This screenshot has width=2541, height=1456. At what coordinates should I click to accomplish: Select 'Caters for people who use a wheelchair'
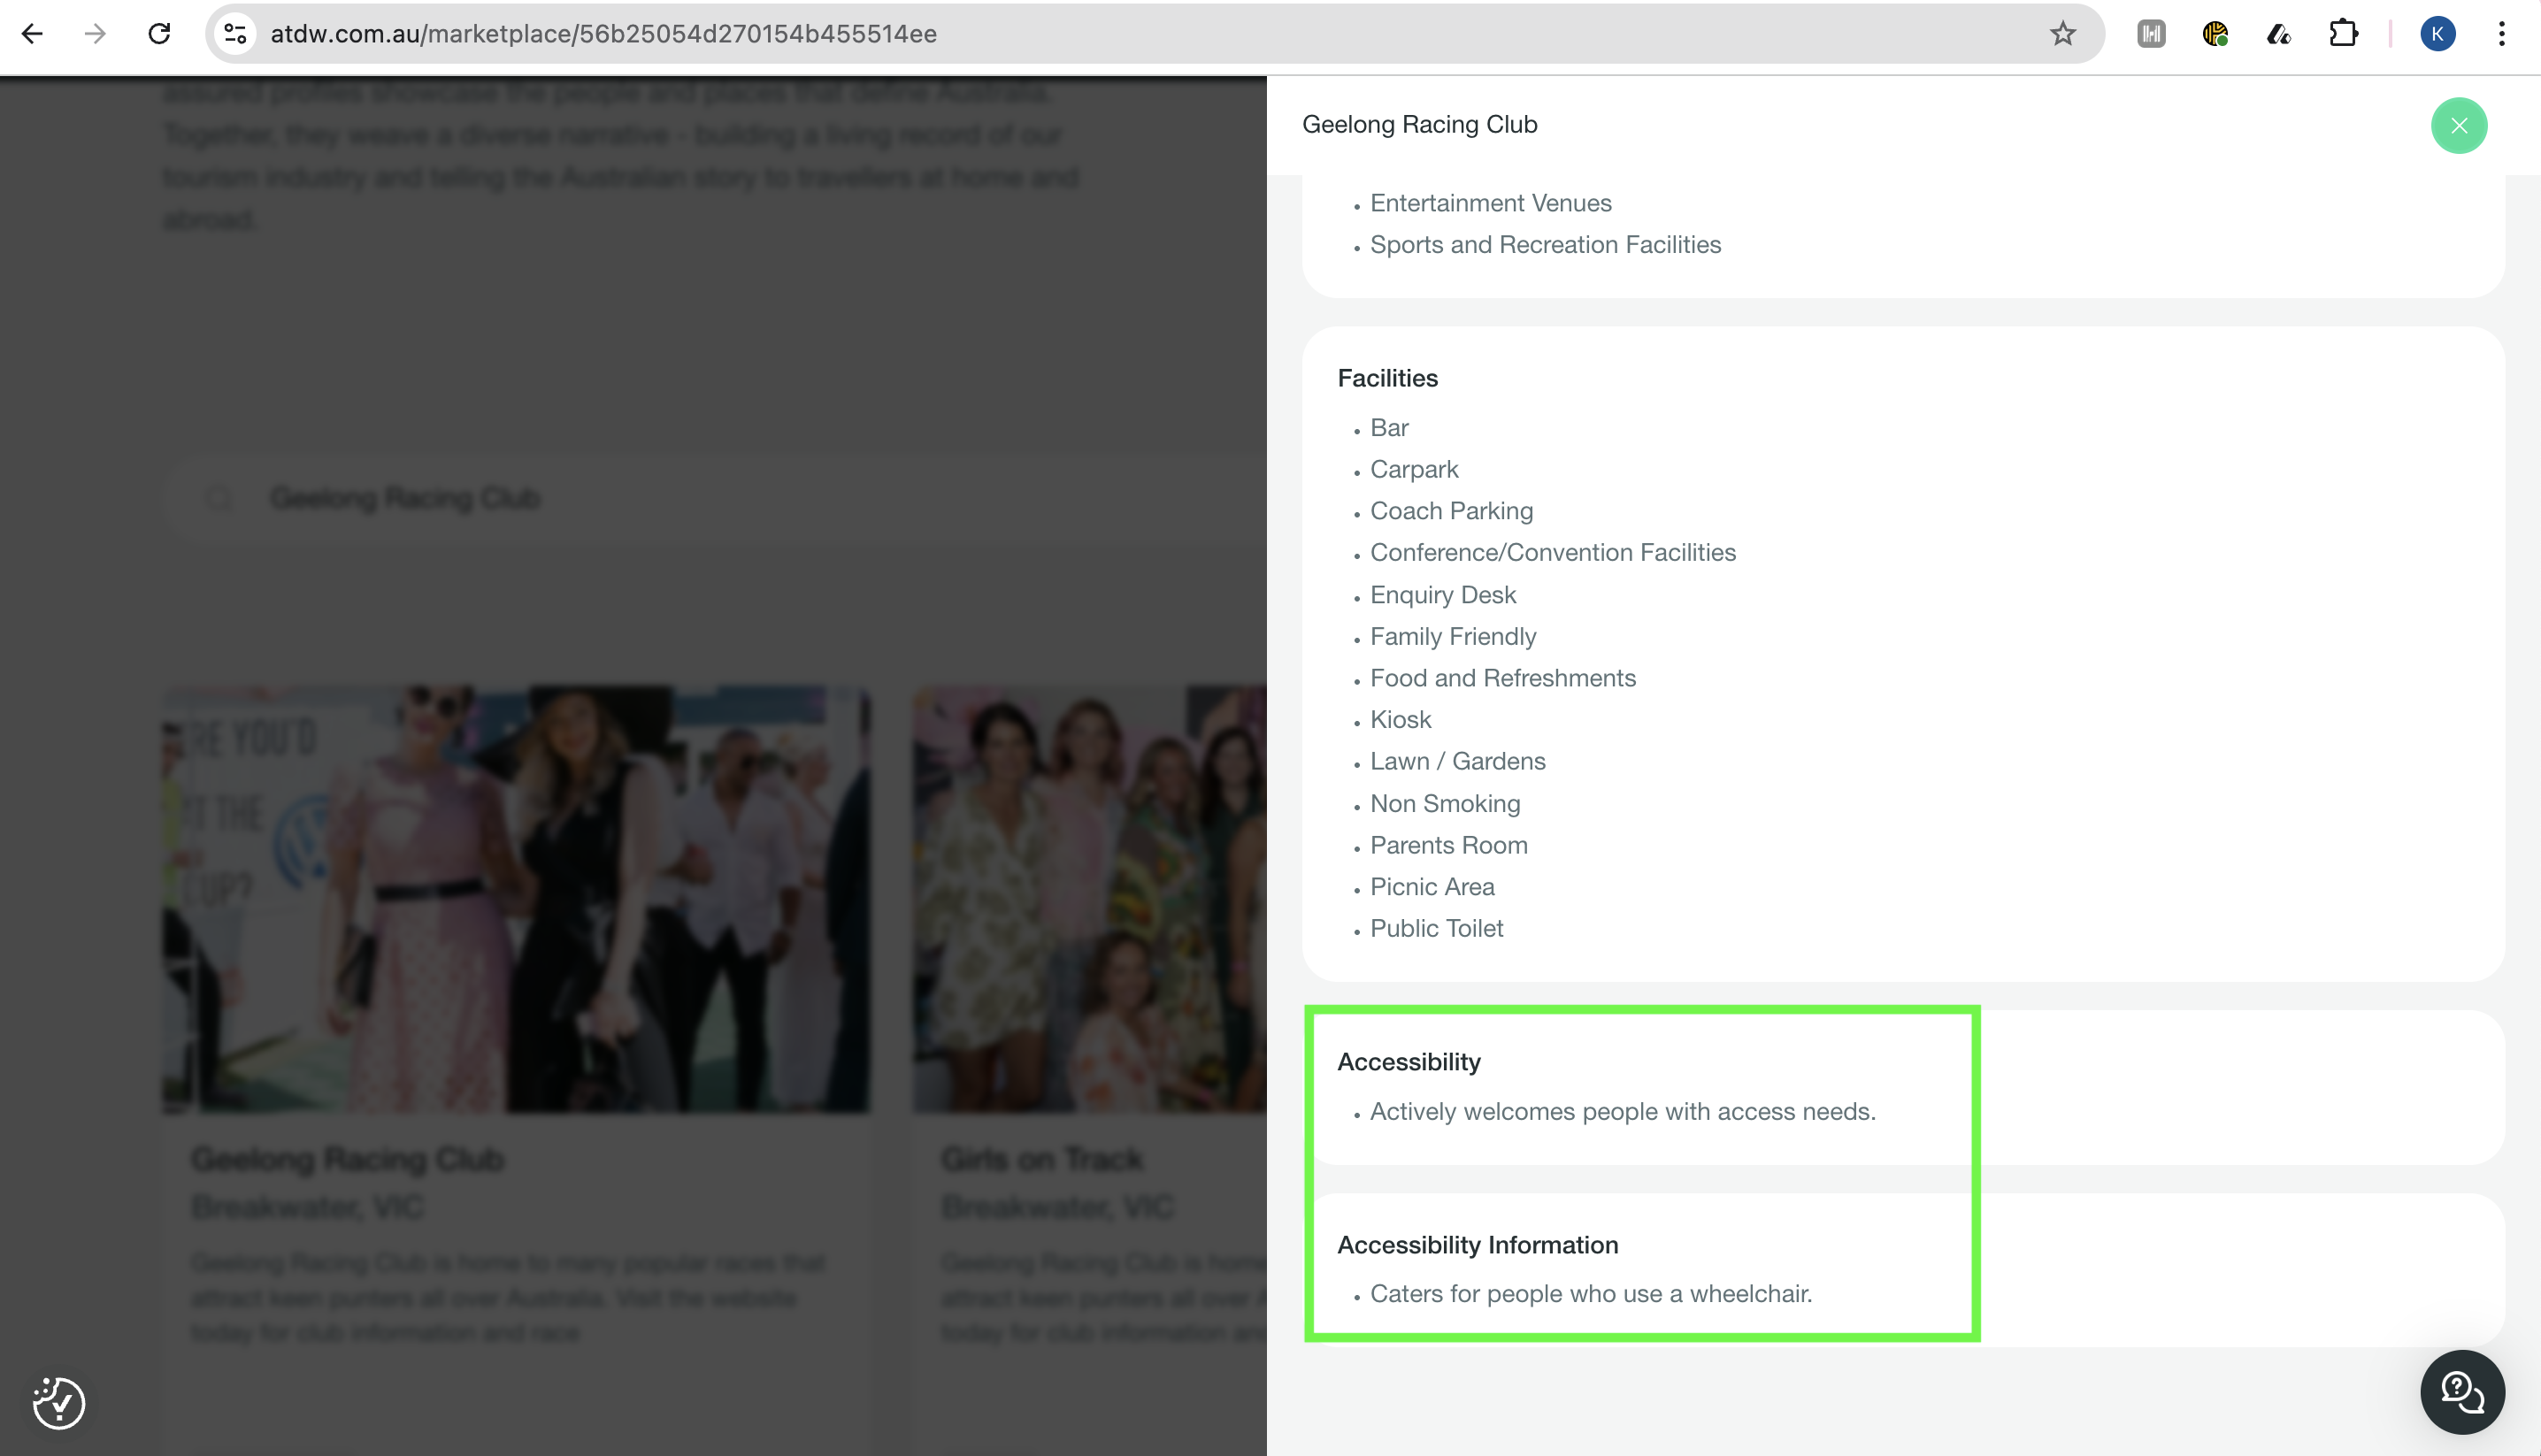pyautogui.click(x=1590, y=1294)
